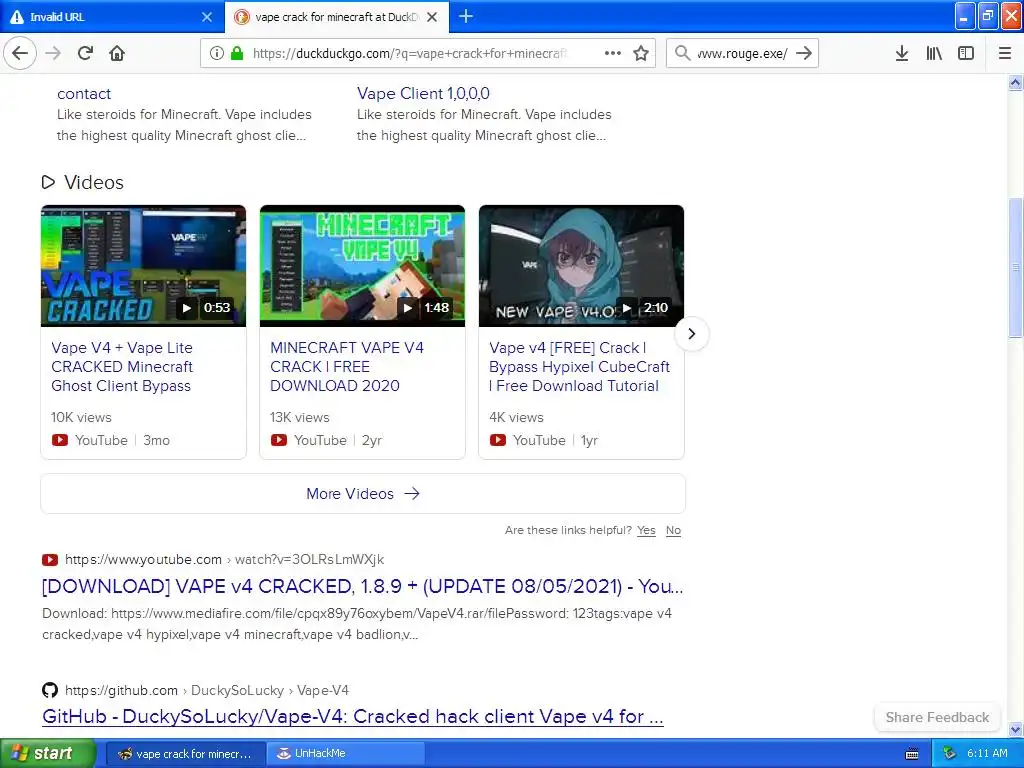
Task: Open the Library menu
Action: (x=934, y=53)
